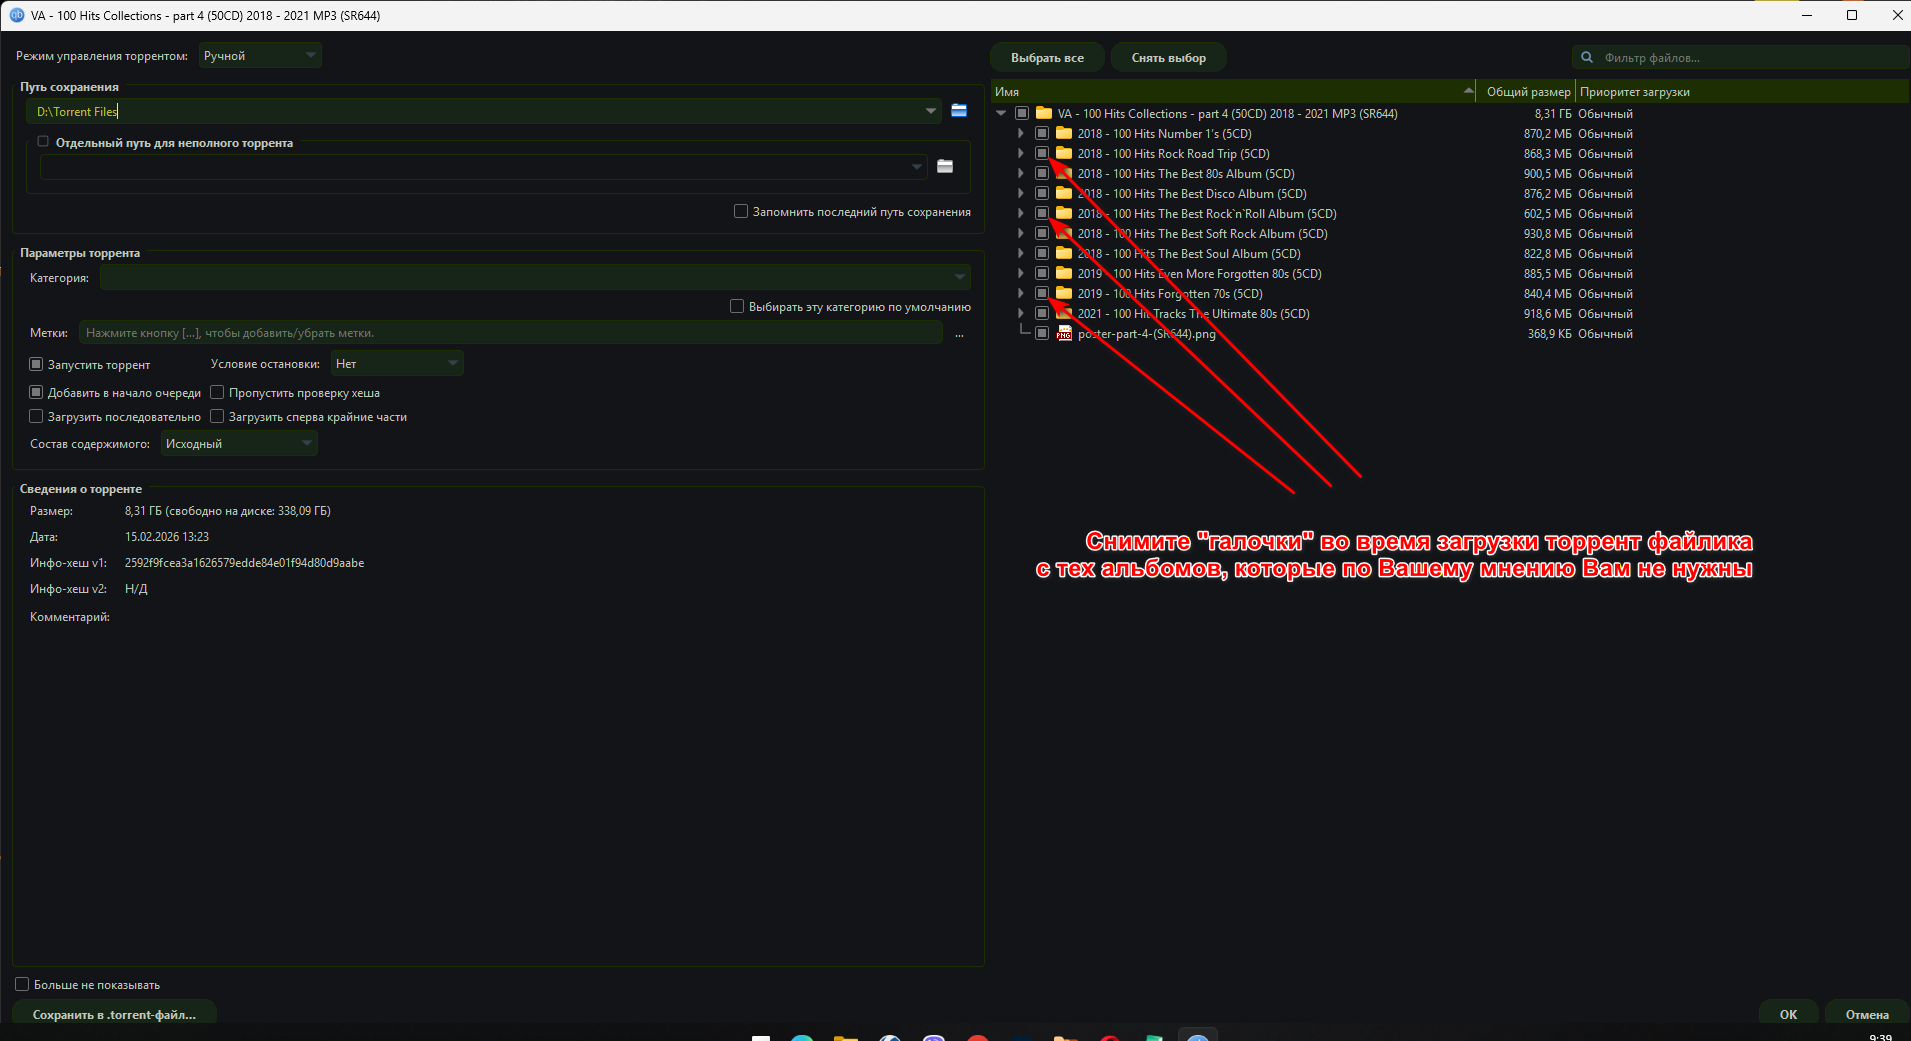Expand the Best Disco Album folder
The height and width of the screenshot is (1041, 1911).
pyautogui.click(x=1020, y=194)
